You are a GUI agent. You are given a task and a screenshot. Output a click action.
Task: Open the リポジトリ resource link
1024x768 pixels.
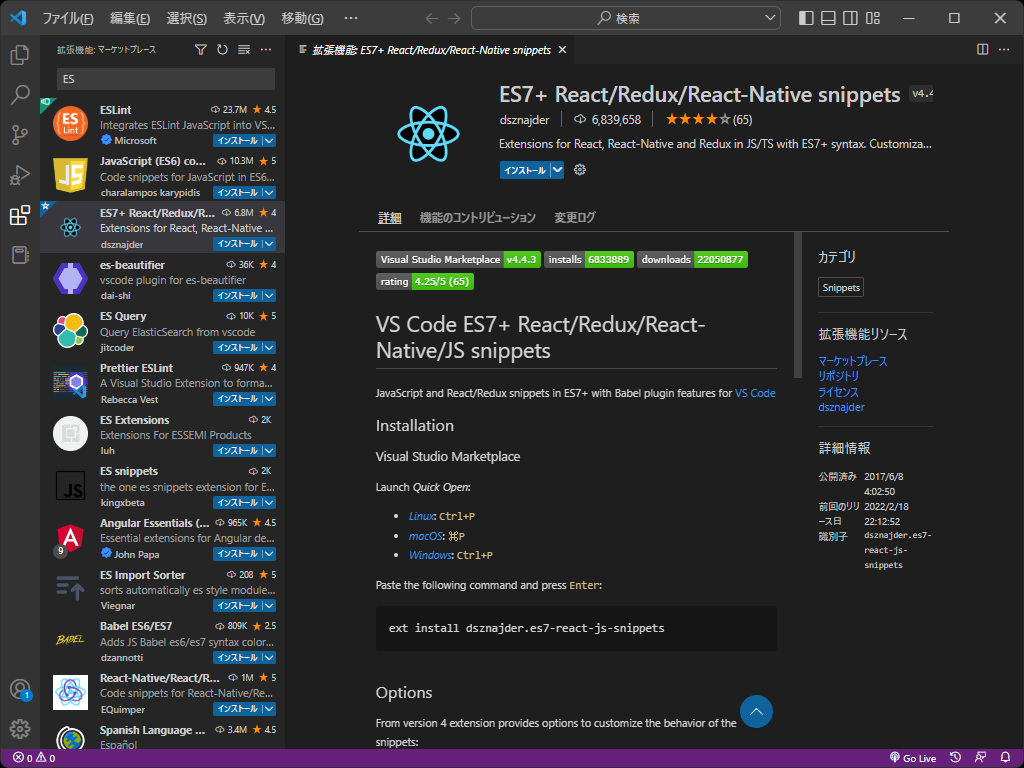(839, 376)
